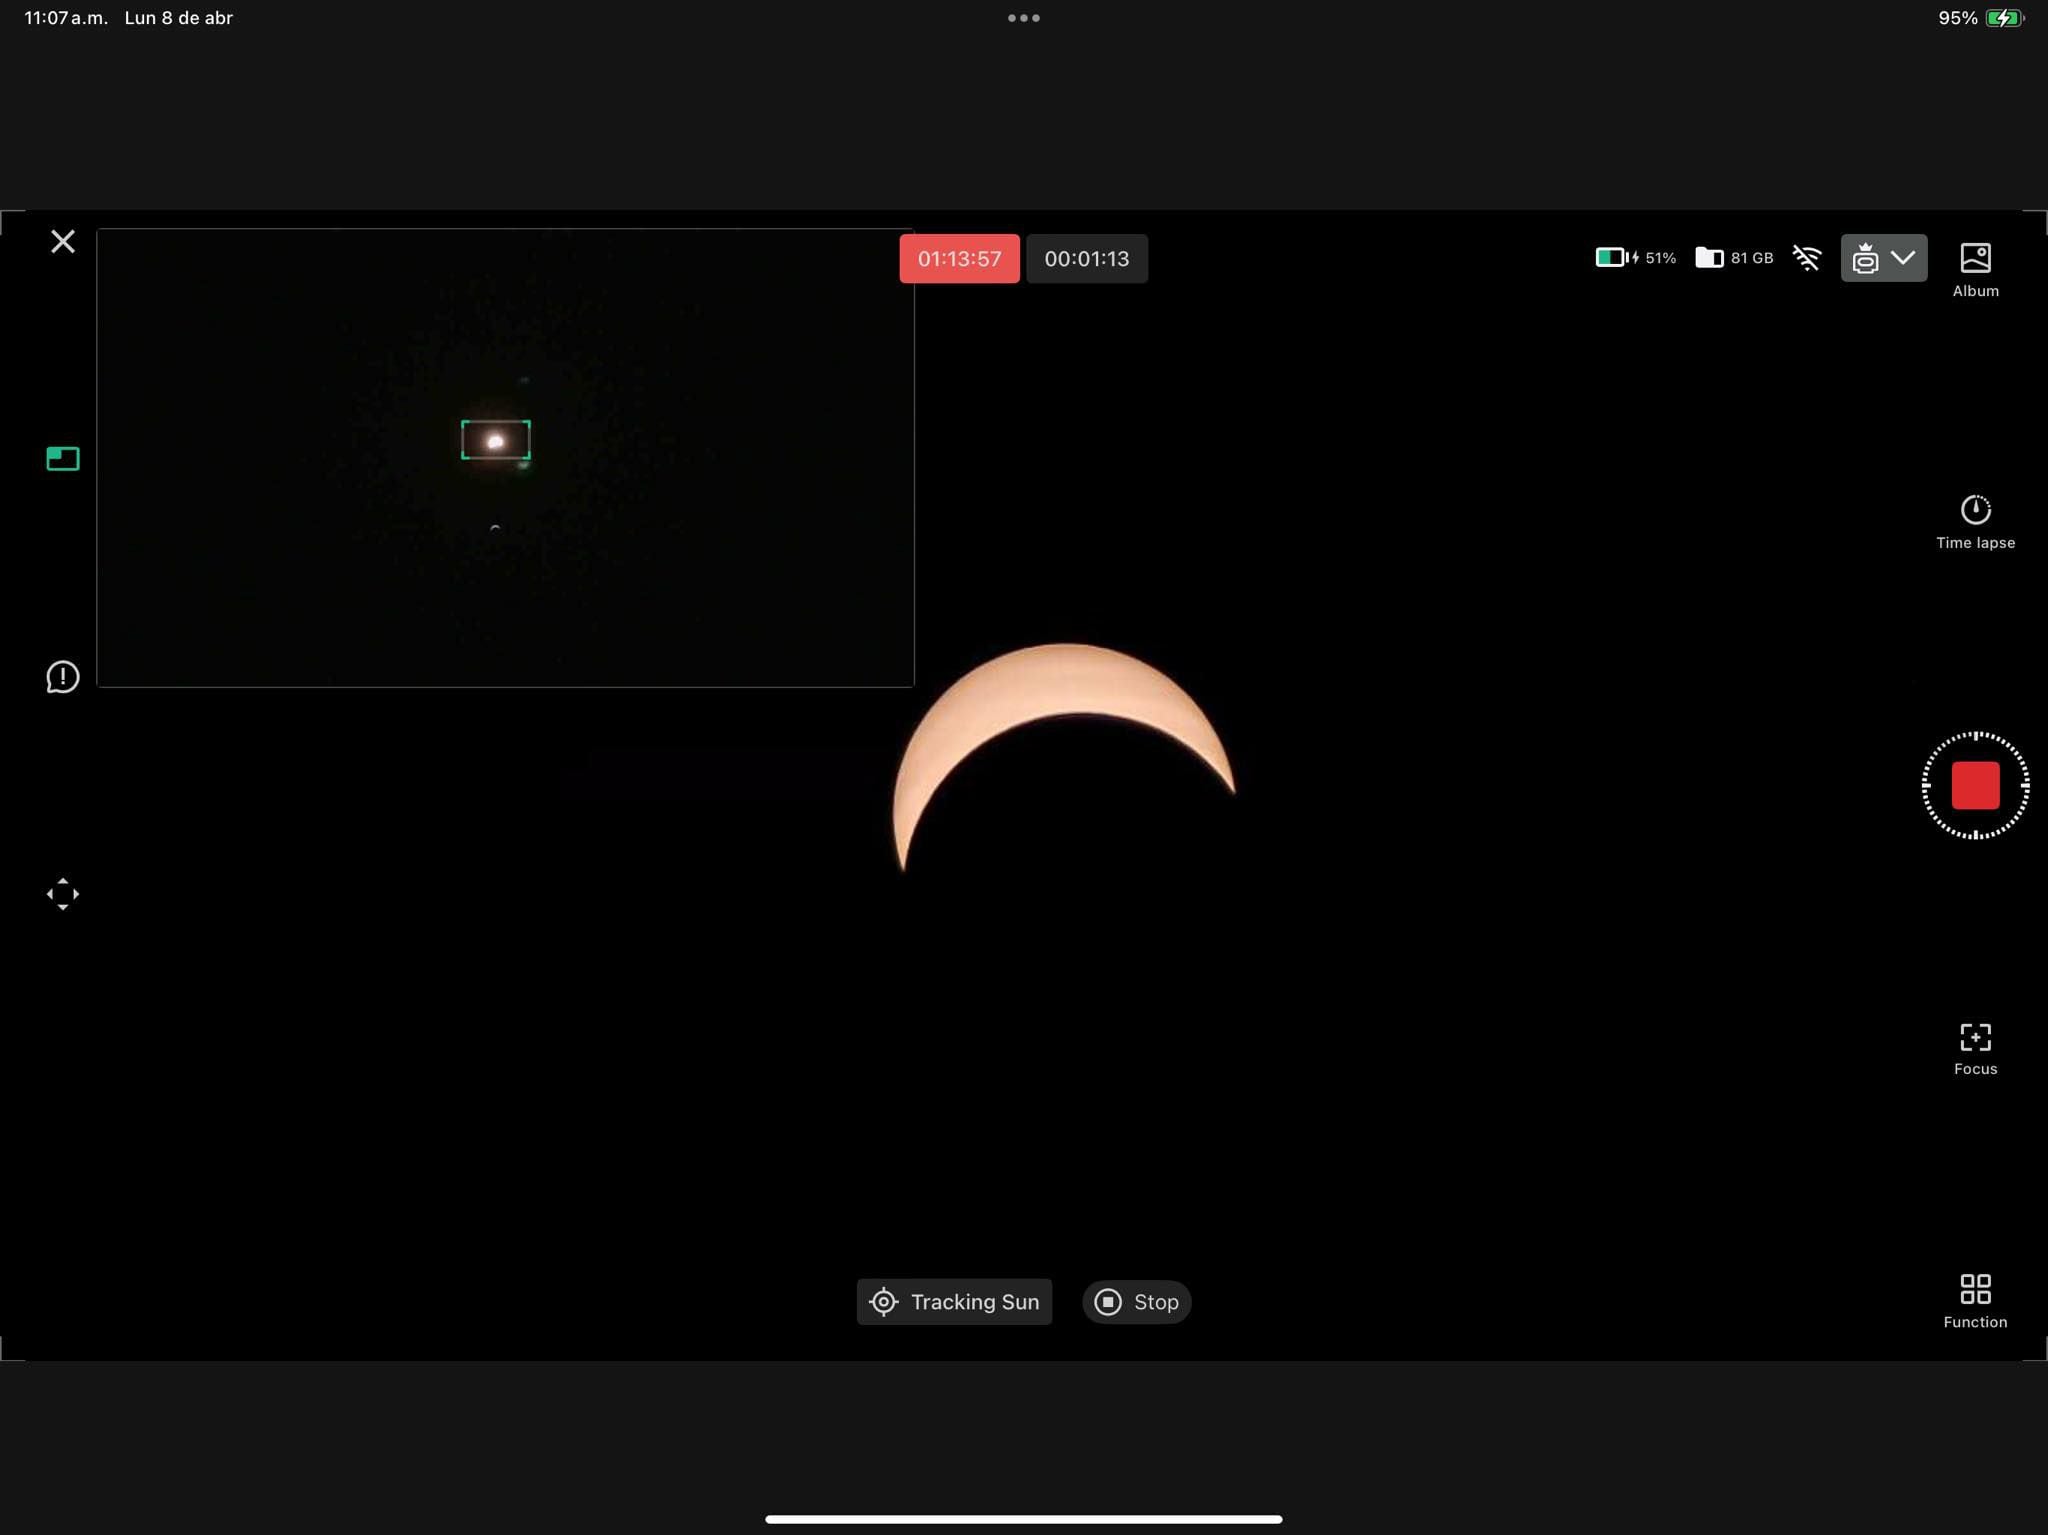
Task: Click the session timer 00:01:13
Action: (x=1086, y=258)
